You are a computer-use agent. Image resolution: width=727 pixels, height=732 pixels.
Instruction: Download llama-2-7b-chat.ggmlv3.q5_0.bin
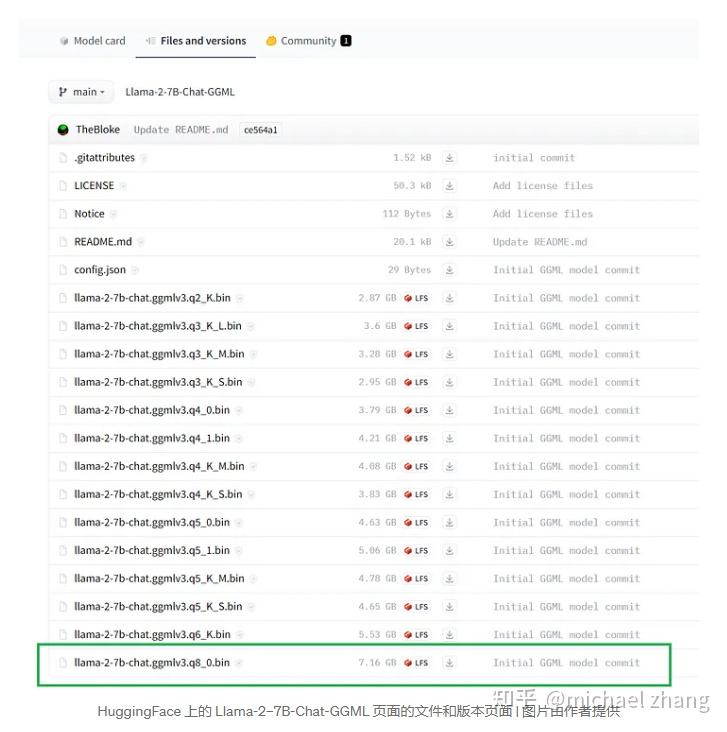tap(450, 522)
